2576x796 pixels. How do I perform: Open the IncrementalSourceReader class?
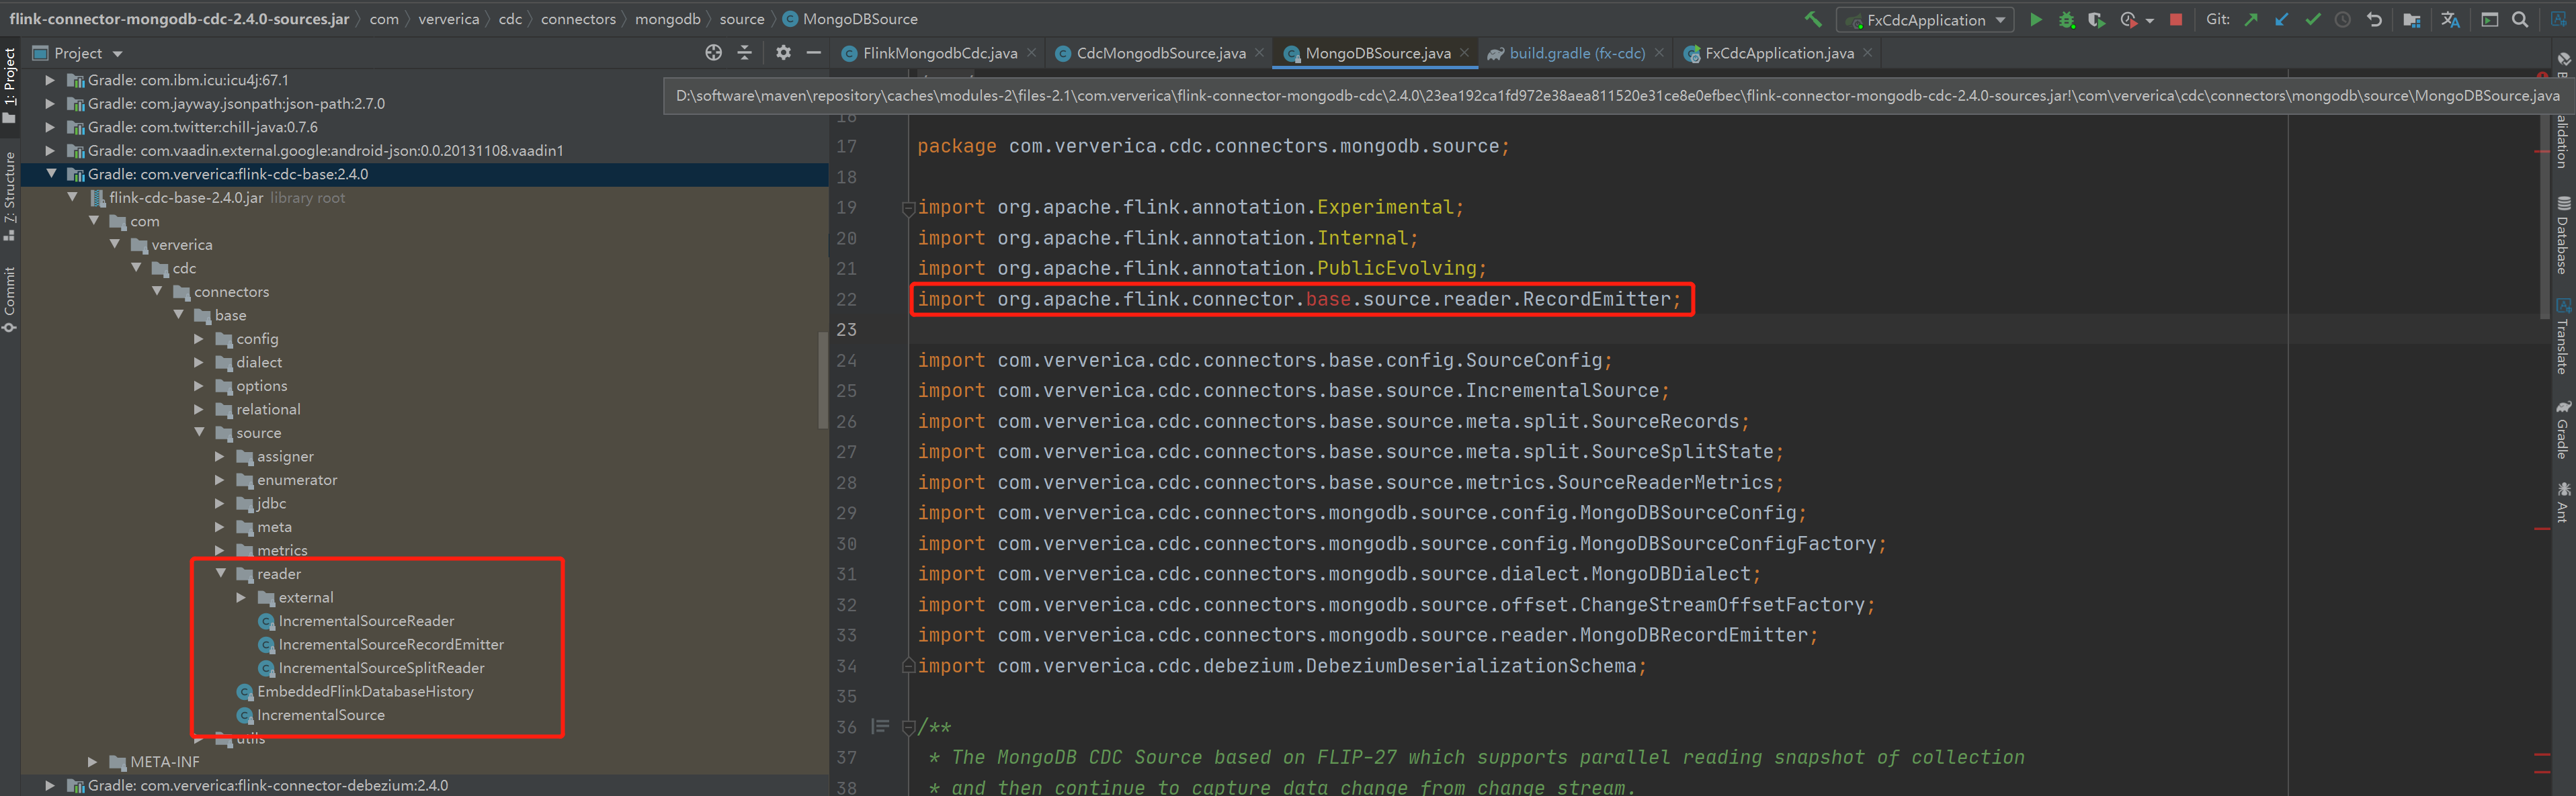[x=366, y=621]
